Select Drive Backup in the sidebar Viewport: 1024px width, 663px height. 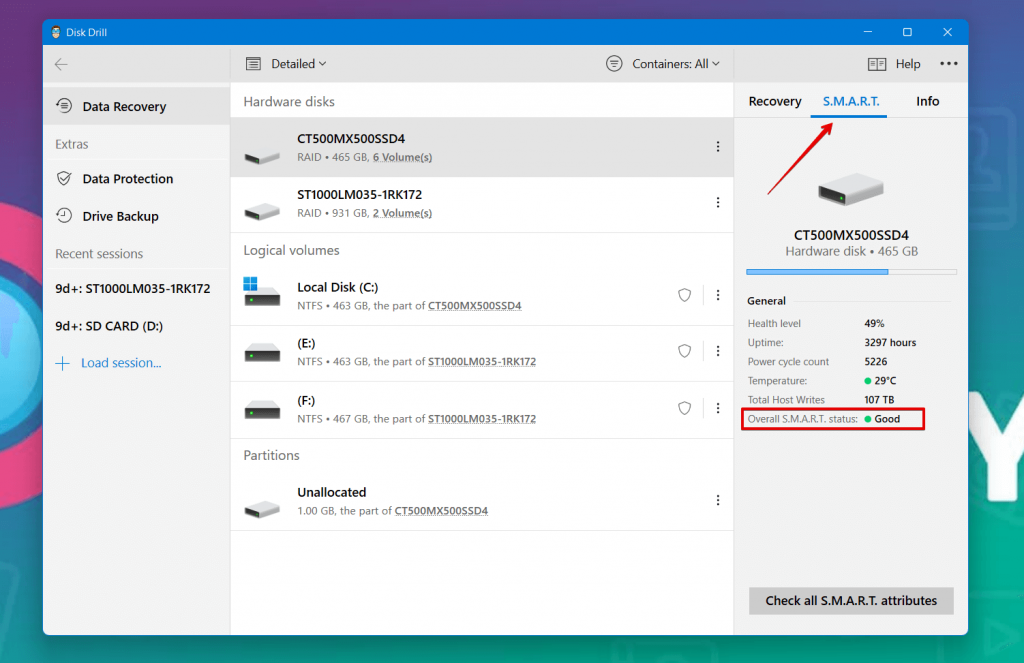tap(120, 216)
